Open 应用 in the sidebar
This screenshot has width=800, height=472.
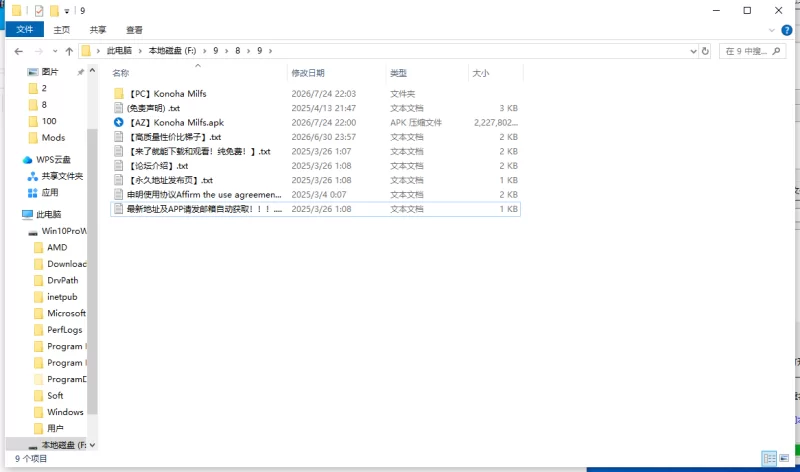[x=49, y=192]
